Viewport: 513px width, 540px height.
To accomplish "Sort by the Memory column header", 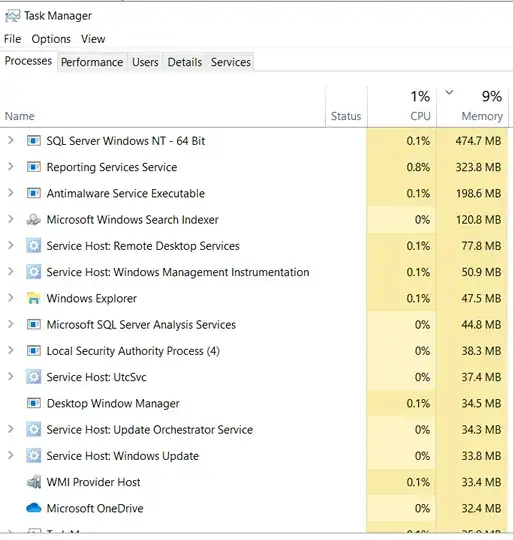I will [x=473, y=106].
